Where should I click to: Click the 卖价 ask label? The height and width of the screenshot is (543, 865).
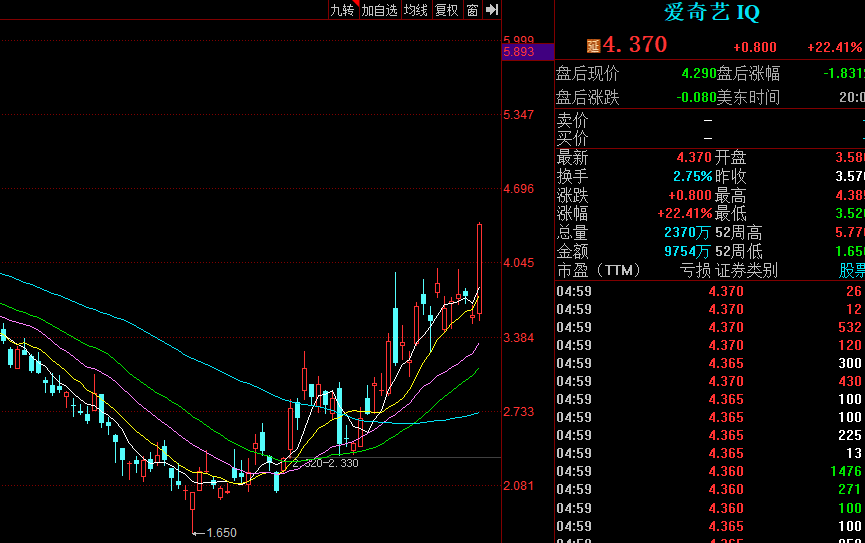573,120
